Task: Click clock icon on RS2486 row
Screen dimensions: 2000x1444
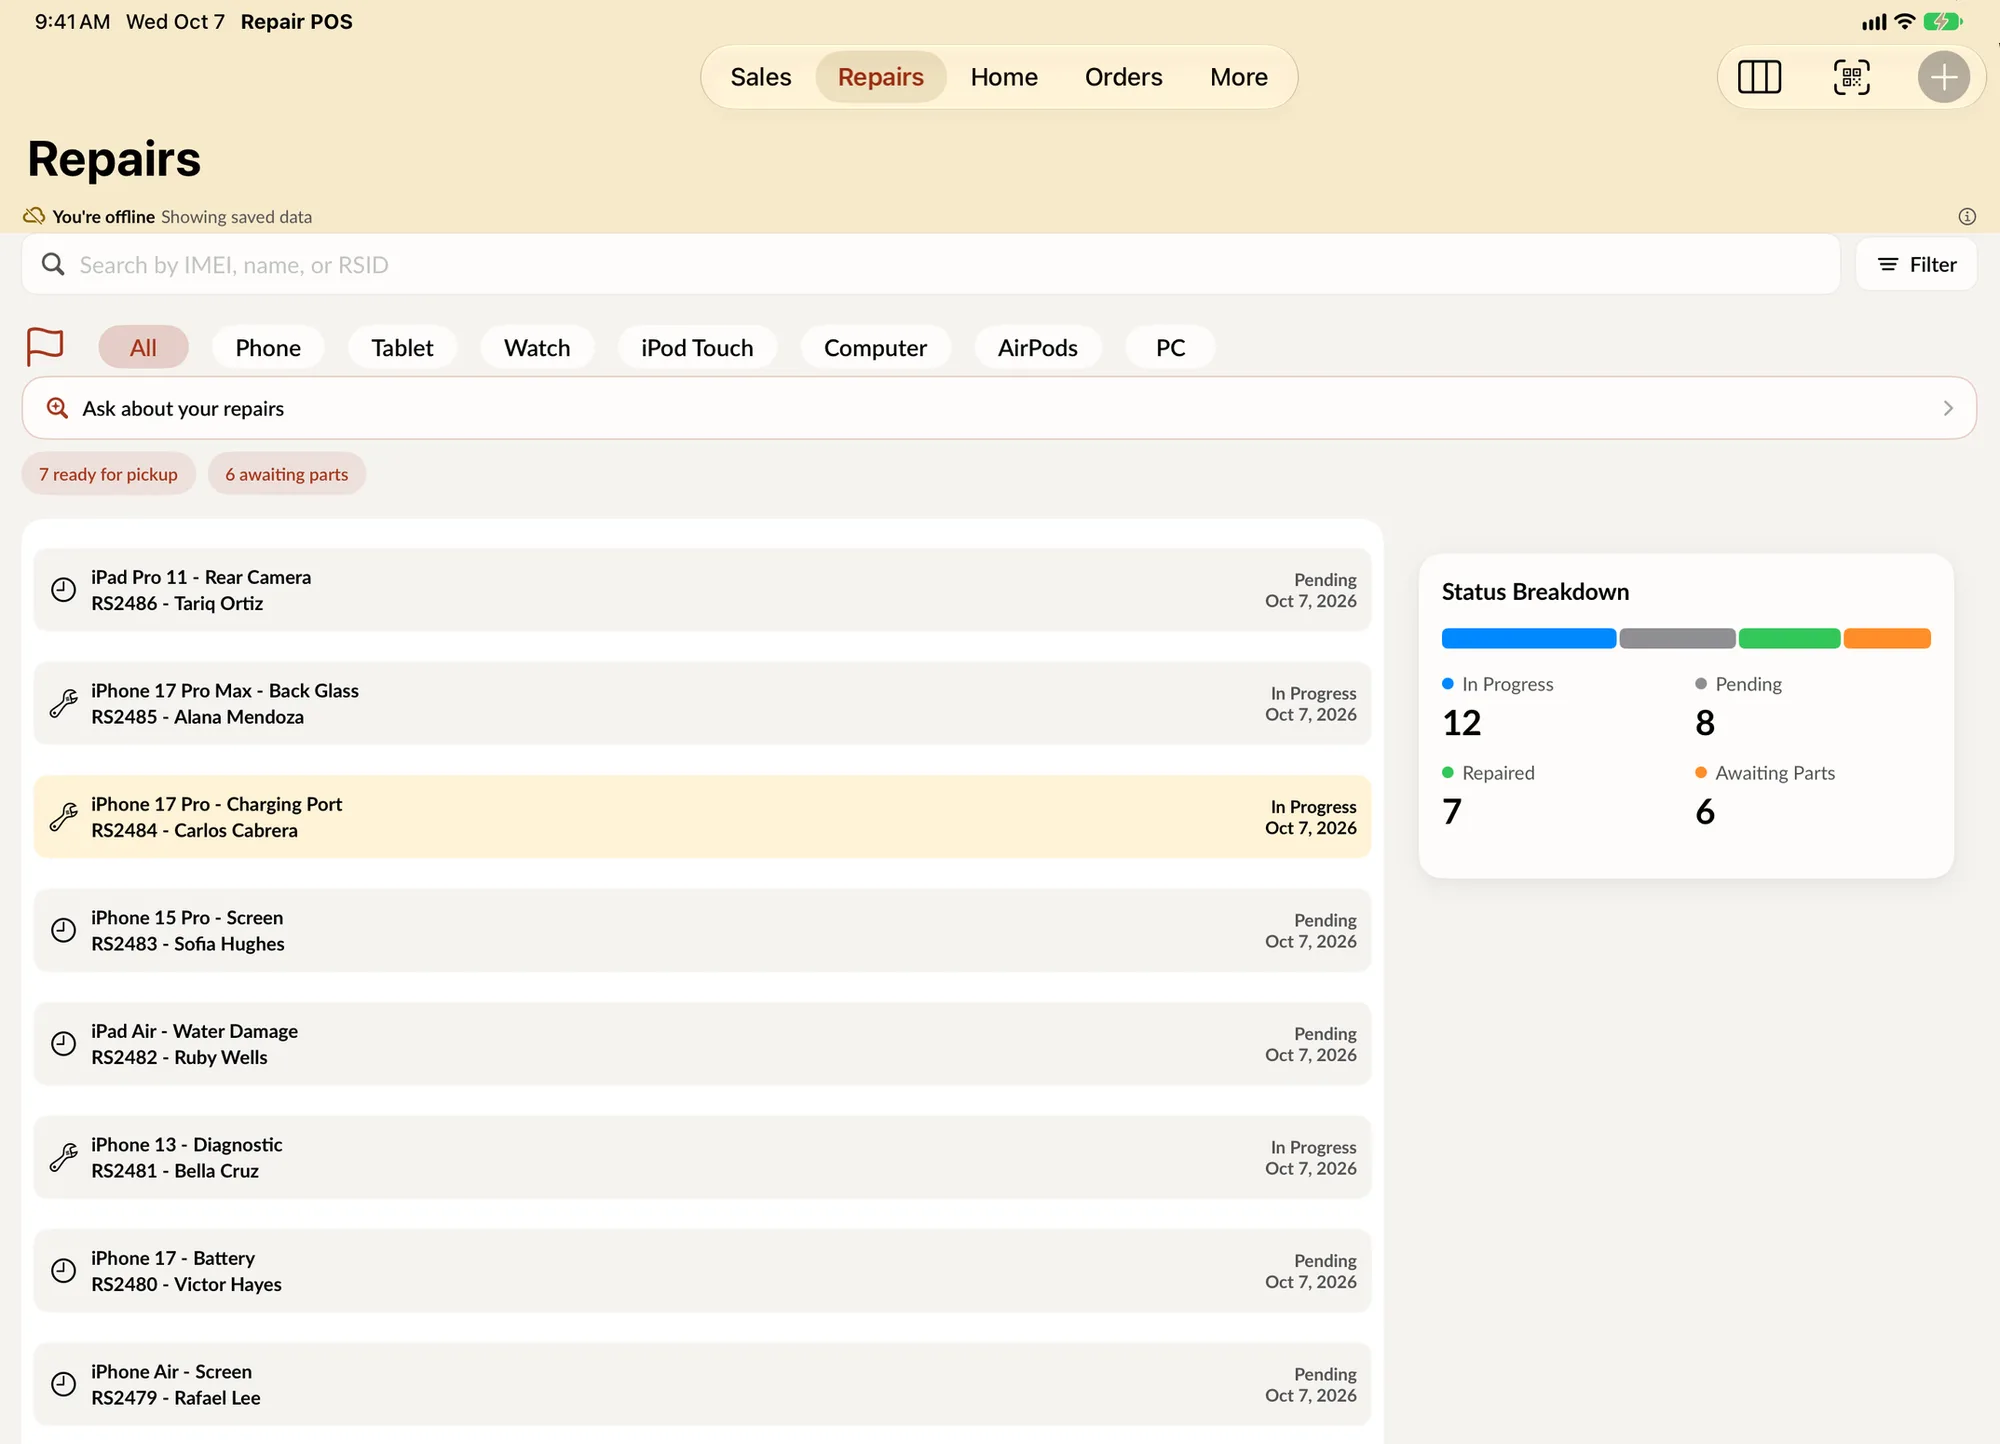Action: (63, 590)
